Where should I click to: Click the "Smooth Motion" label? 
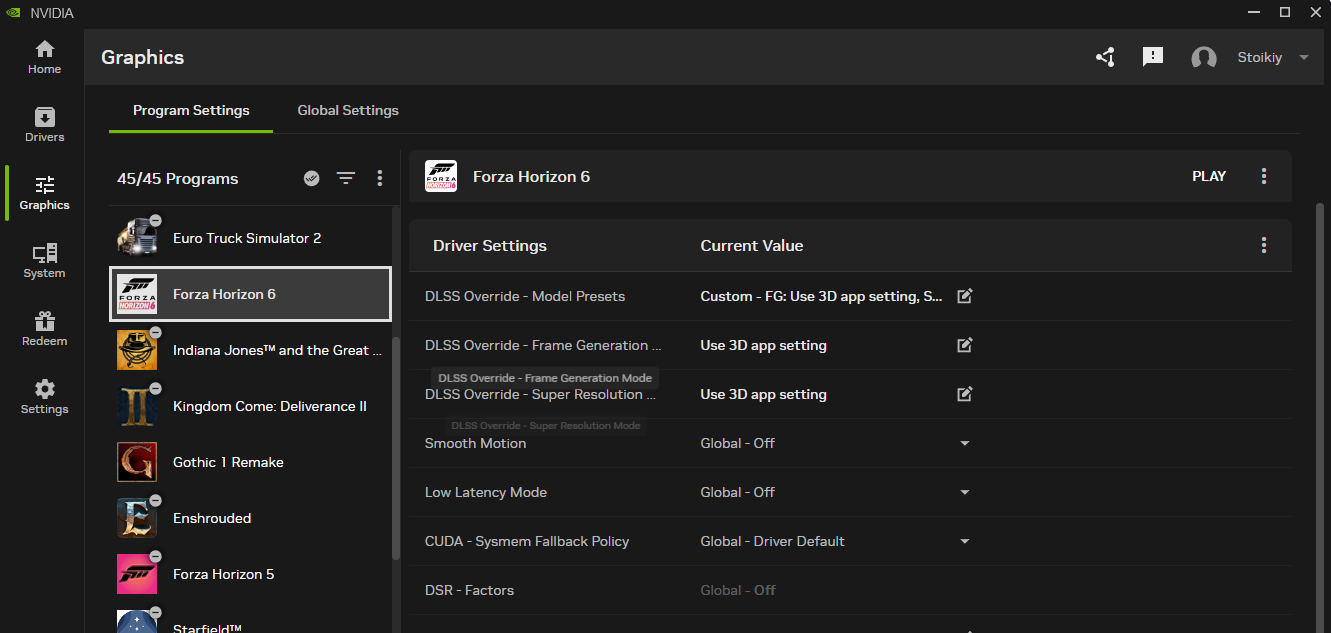pos(475,443)
